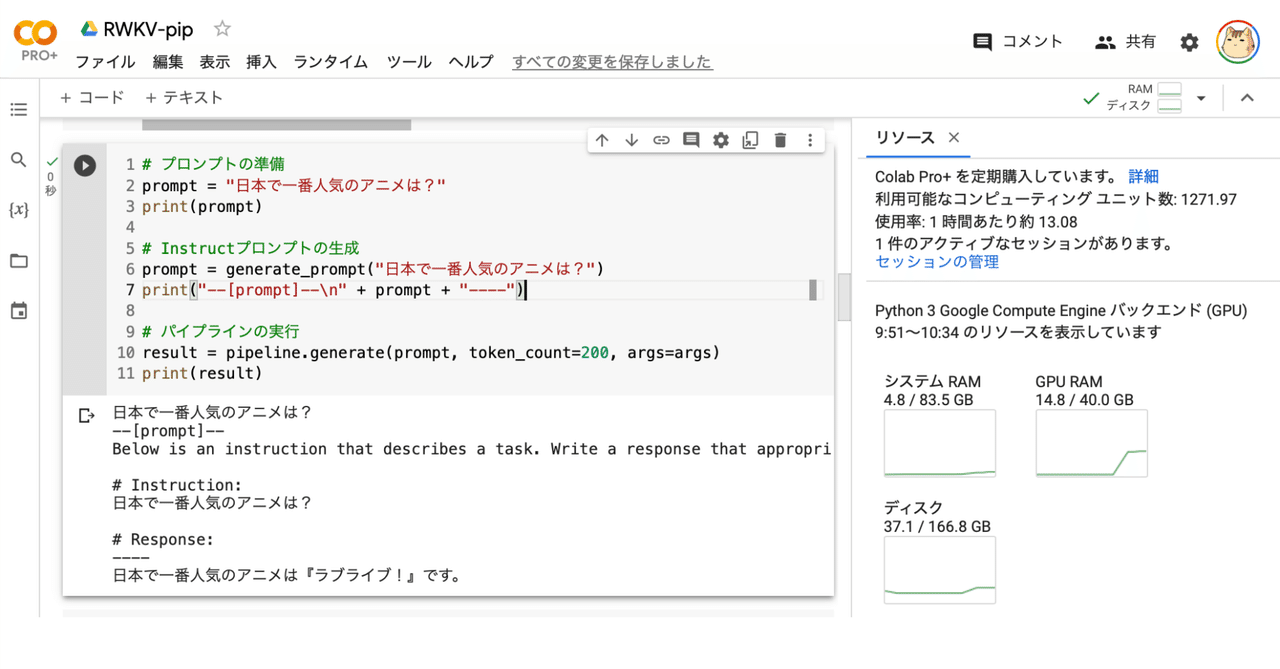Star the RWKV-pip notebook
Screen dimensions: 1280x669
pos(222,28)
